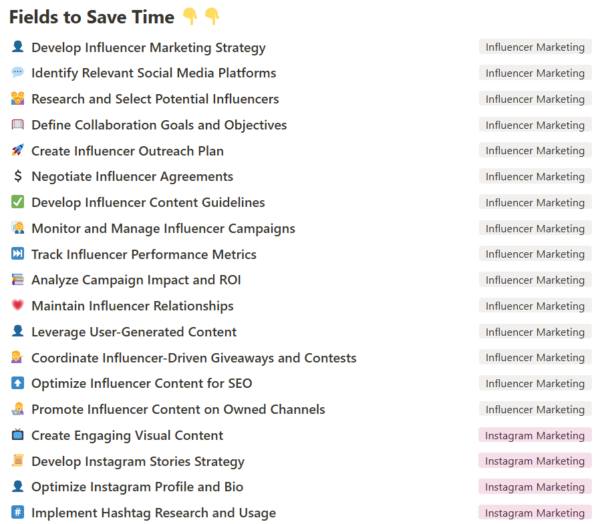600x524 pixels.
Task: Click the hashtag icon for Implement Hashtag Research
Action: [x=18, y=512]
